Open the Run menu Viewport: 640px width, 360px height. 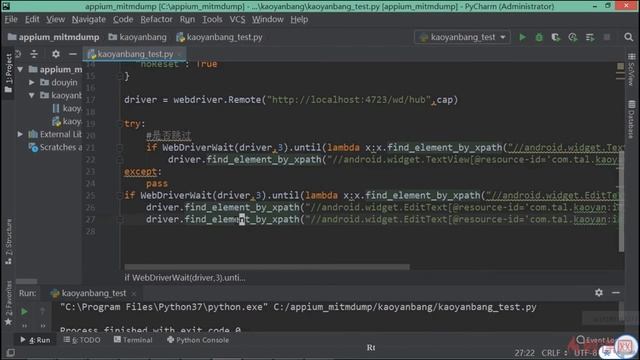point(187,19)
